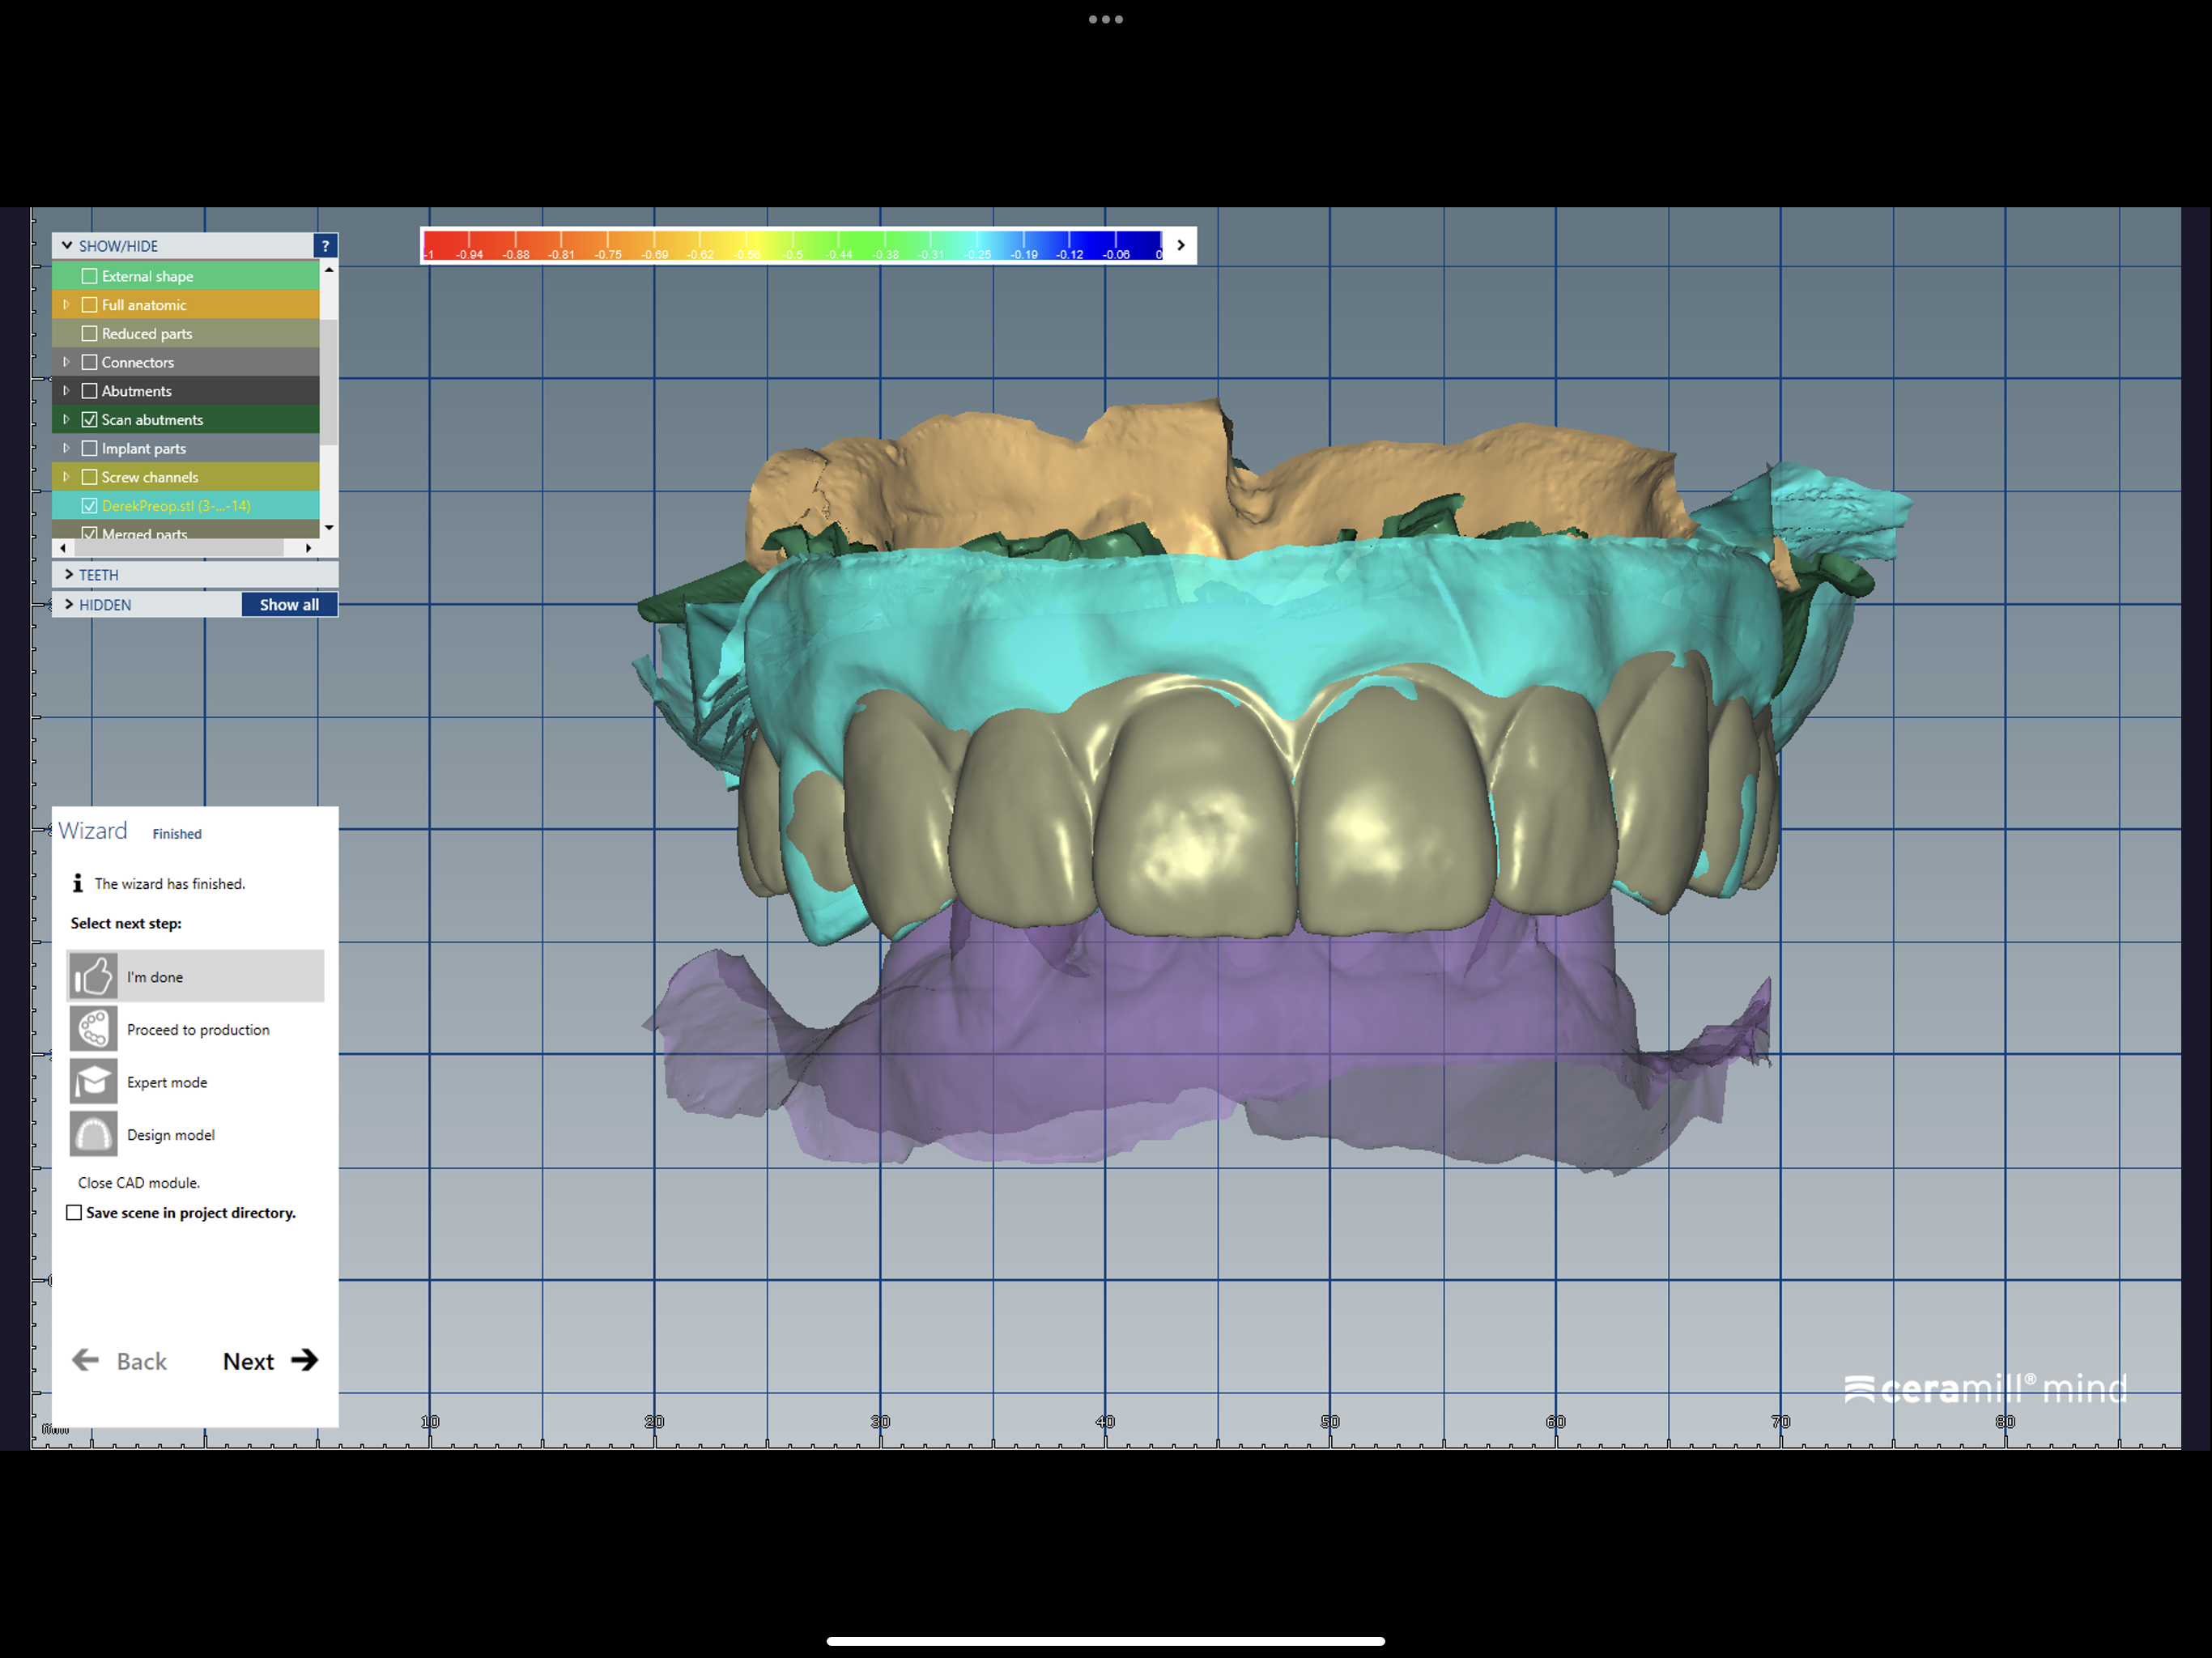Uncheck the Scan abutments checkbox
Viewport: 2212px width, 1658px height.
[x=90, y=419]
